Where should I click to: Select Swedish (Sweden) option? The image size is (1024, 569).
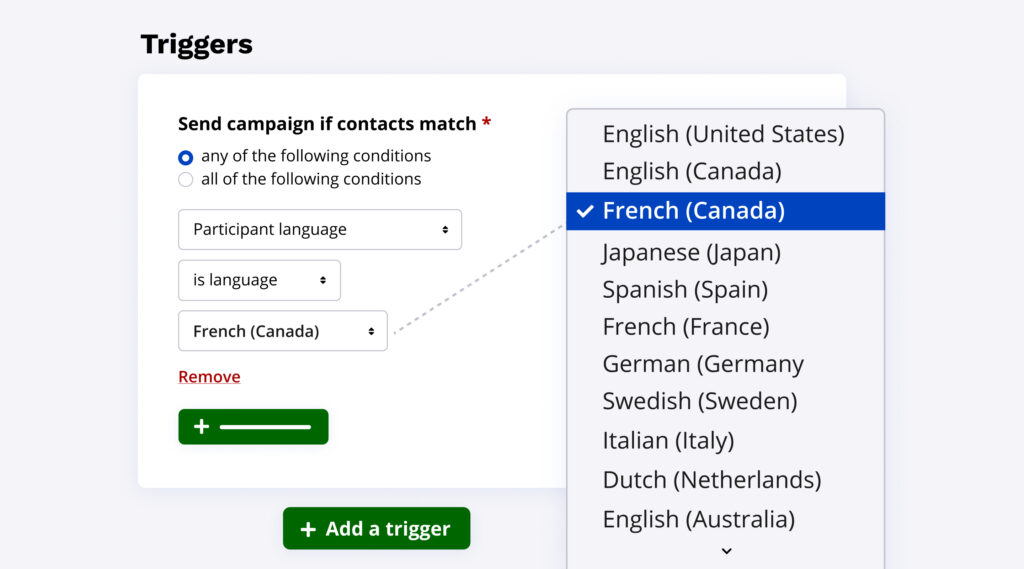(700, 401)
